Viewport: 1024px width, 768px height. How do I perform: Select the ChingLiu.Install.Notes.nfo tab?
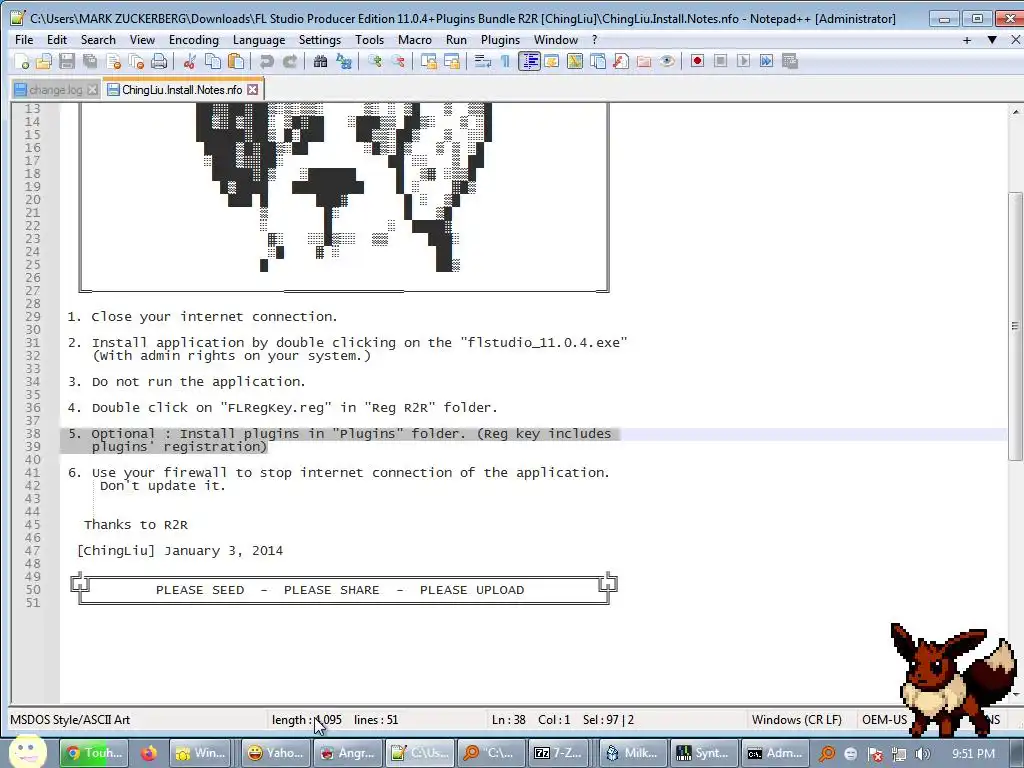pos(182,89)
